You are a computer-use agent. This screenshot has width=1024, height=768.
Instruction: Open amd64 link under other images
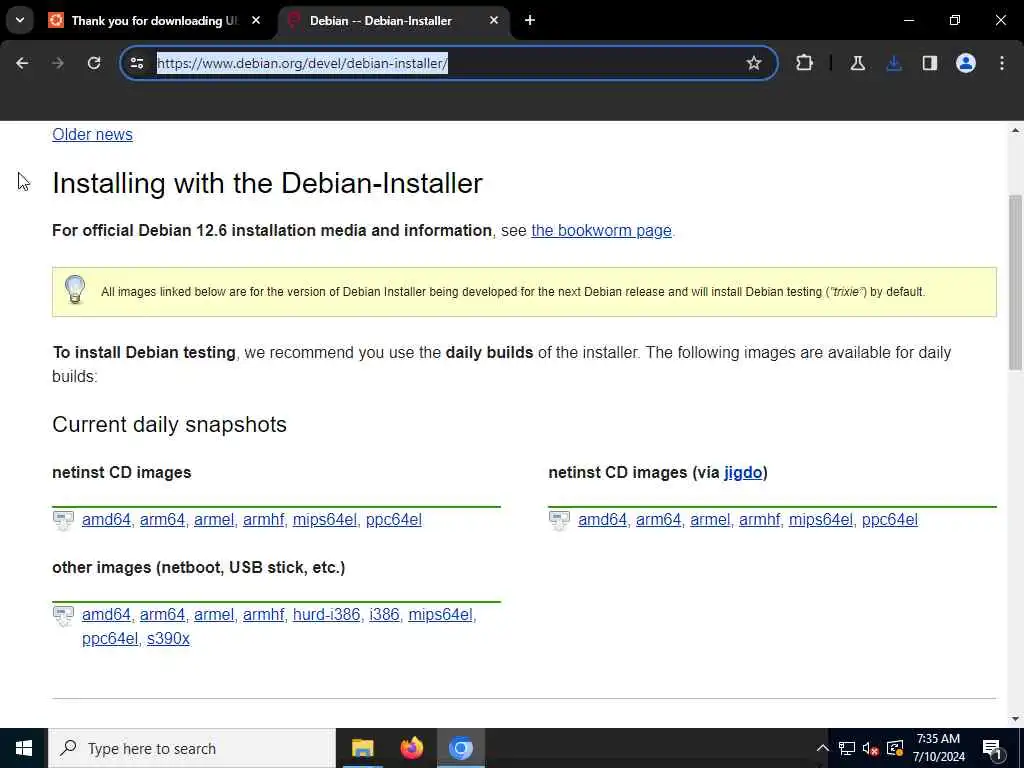106,615
